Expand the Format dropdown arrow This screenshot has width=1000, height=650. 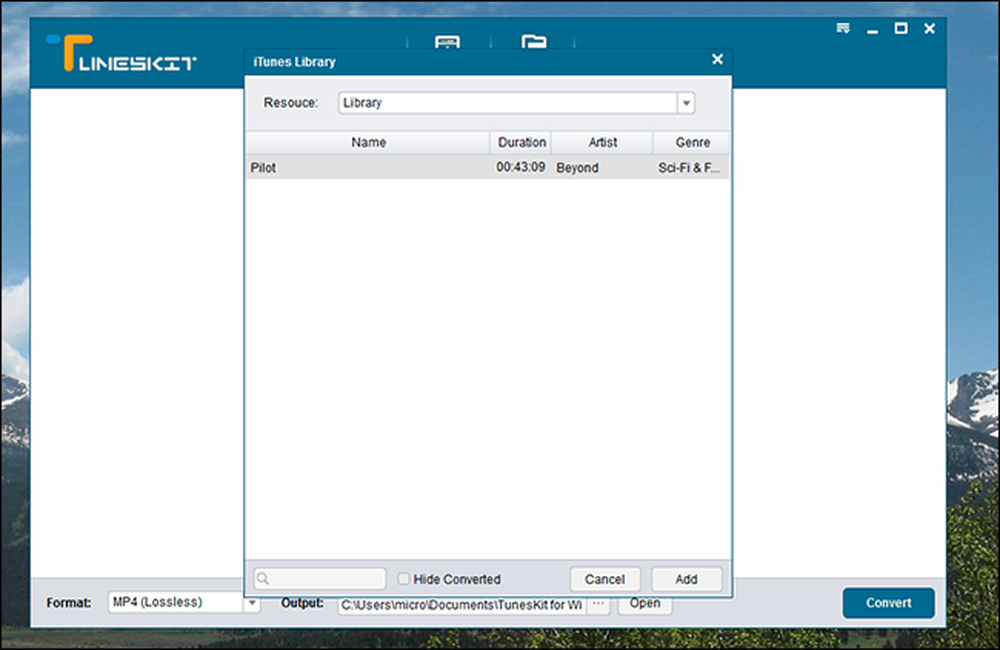[x=253, y=603]
